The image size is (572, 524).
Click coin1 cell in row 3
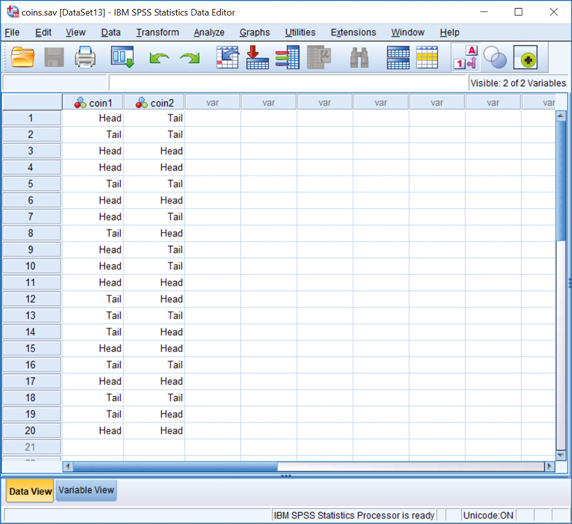tap(93, 151)
